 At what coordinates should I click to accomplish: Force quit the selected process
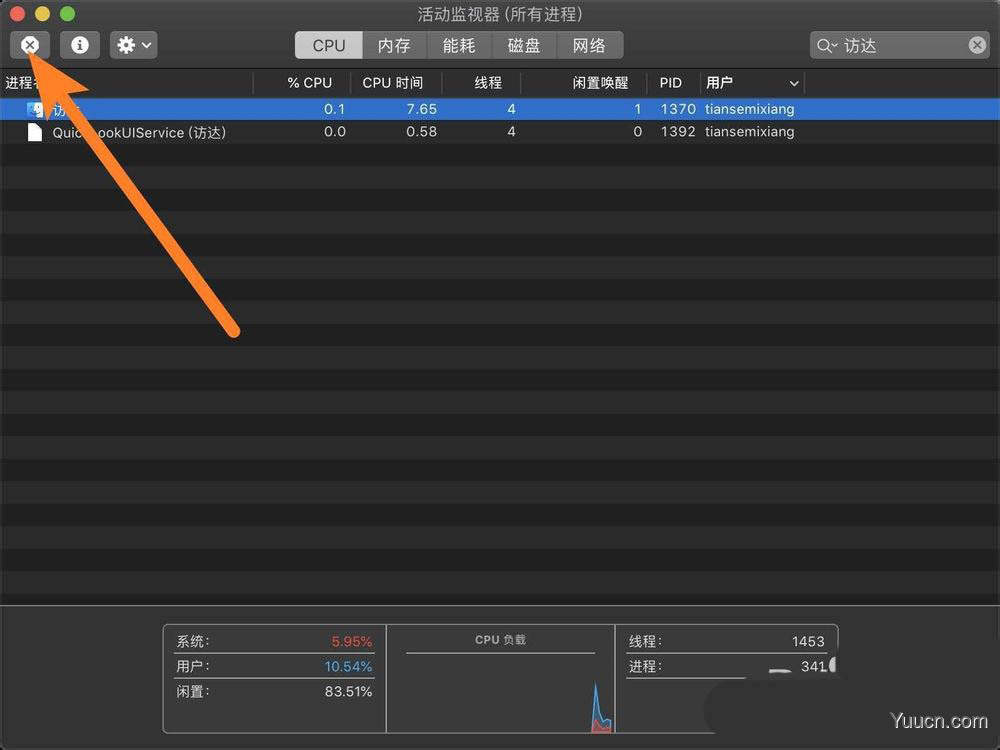[29, 45]
